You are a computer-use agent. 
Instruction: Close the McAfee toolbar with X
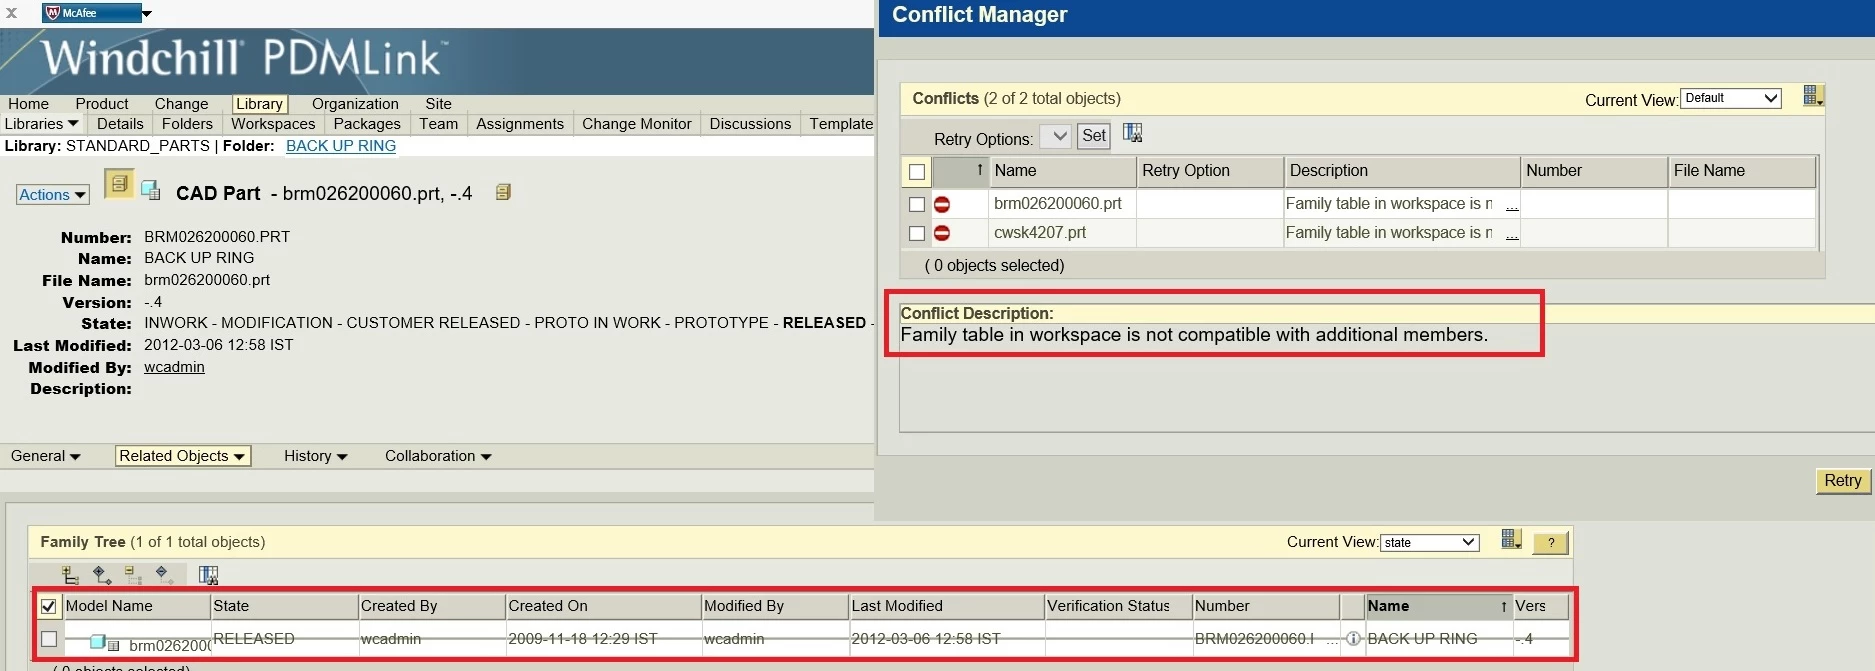click(x=12, y=13)
